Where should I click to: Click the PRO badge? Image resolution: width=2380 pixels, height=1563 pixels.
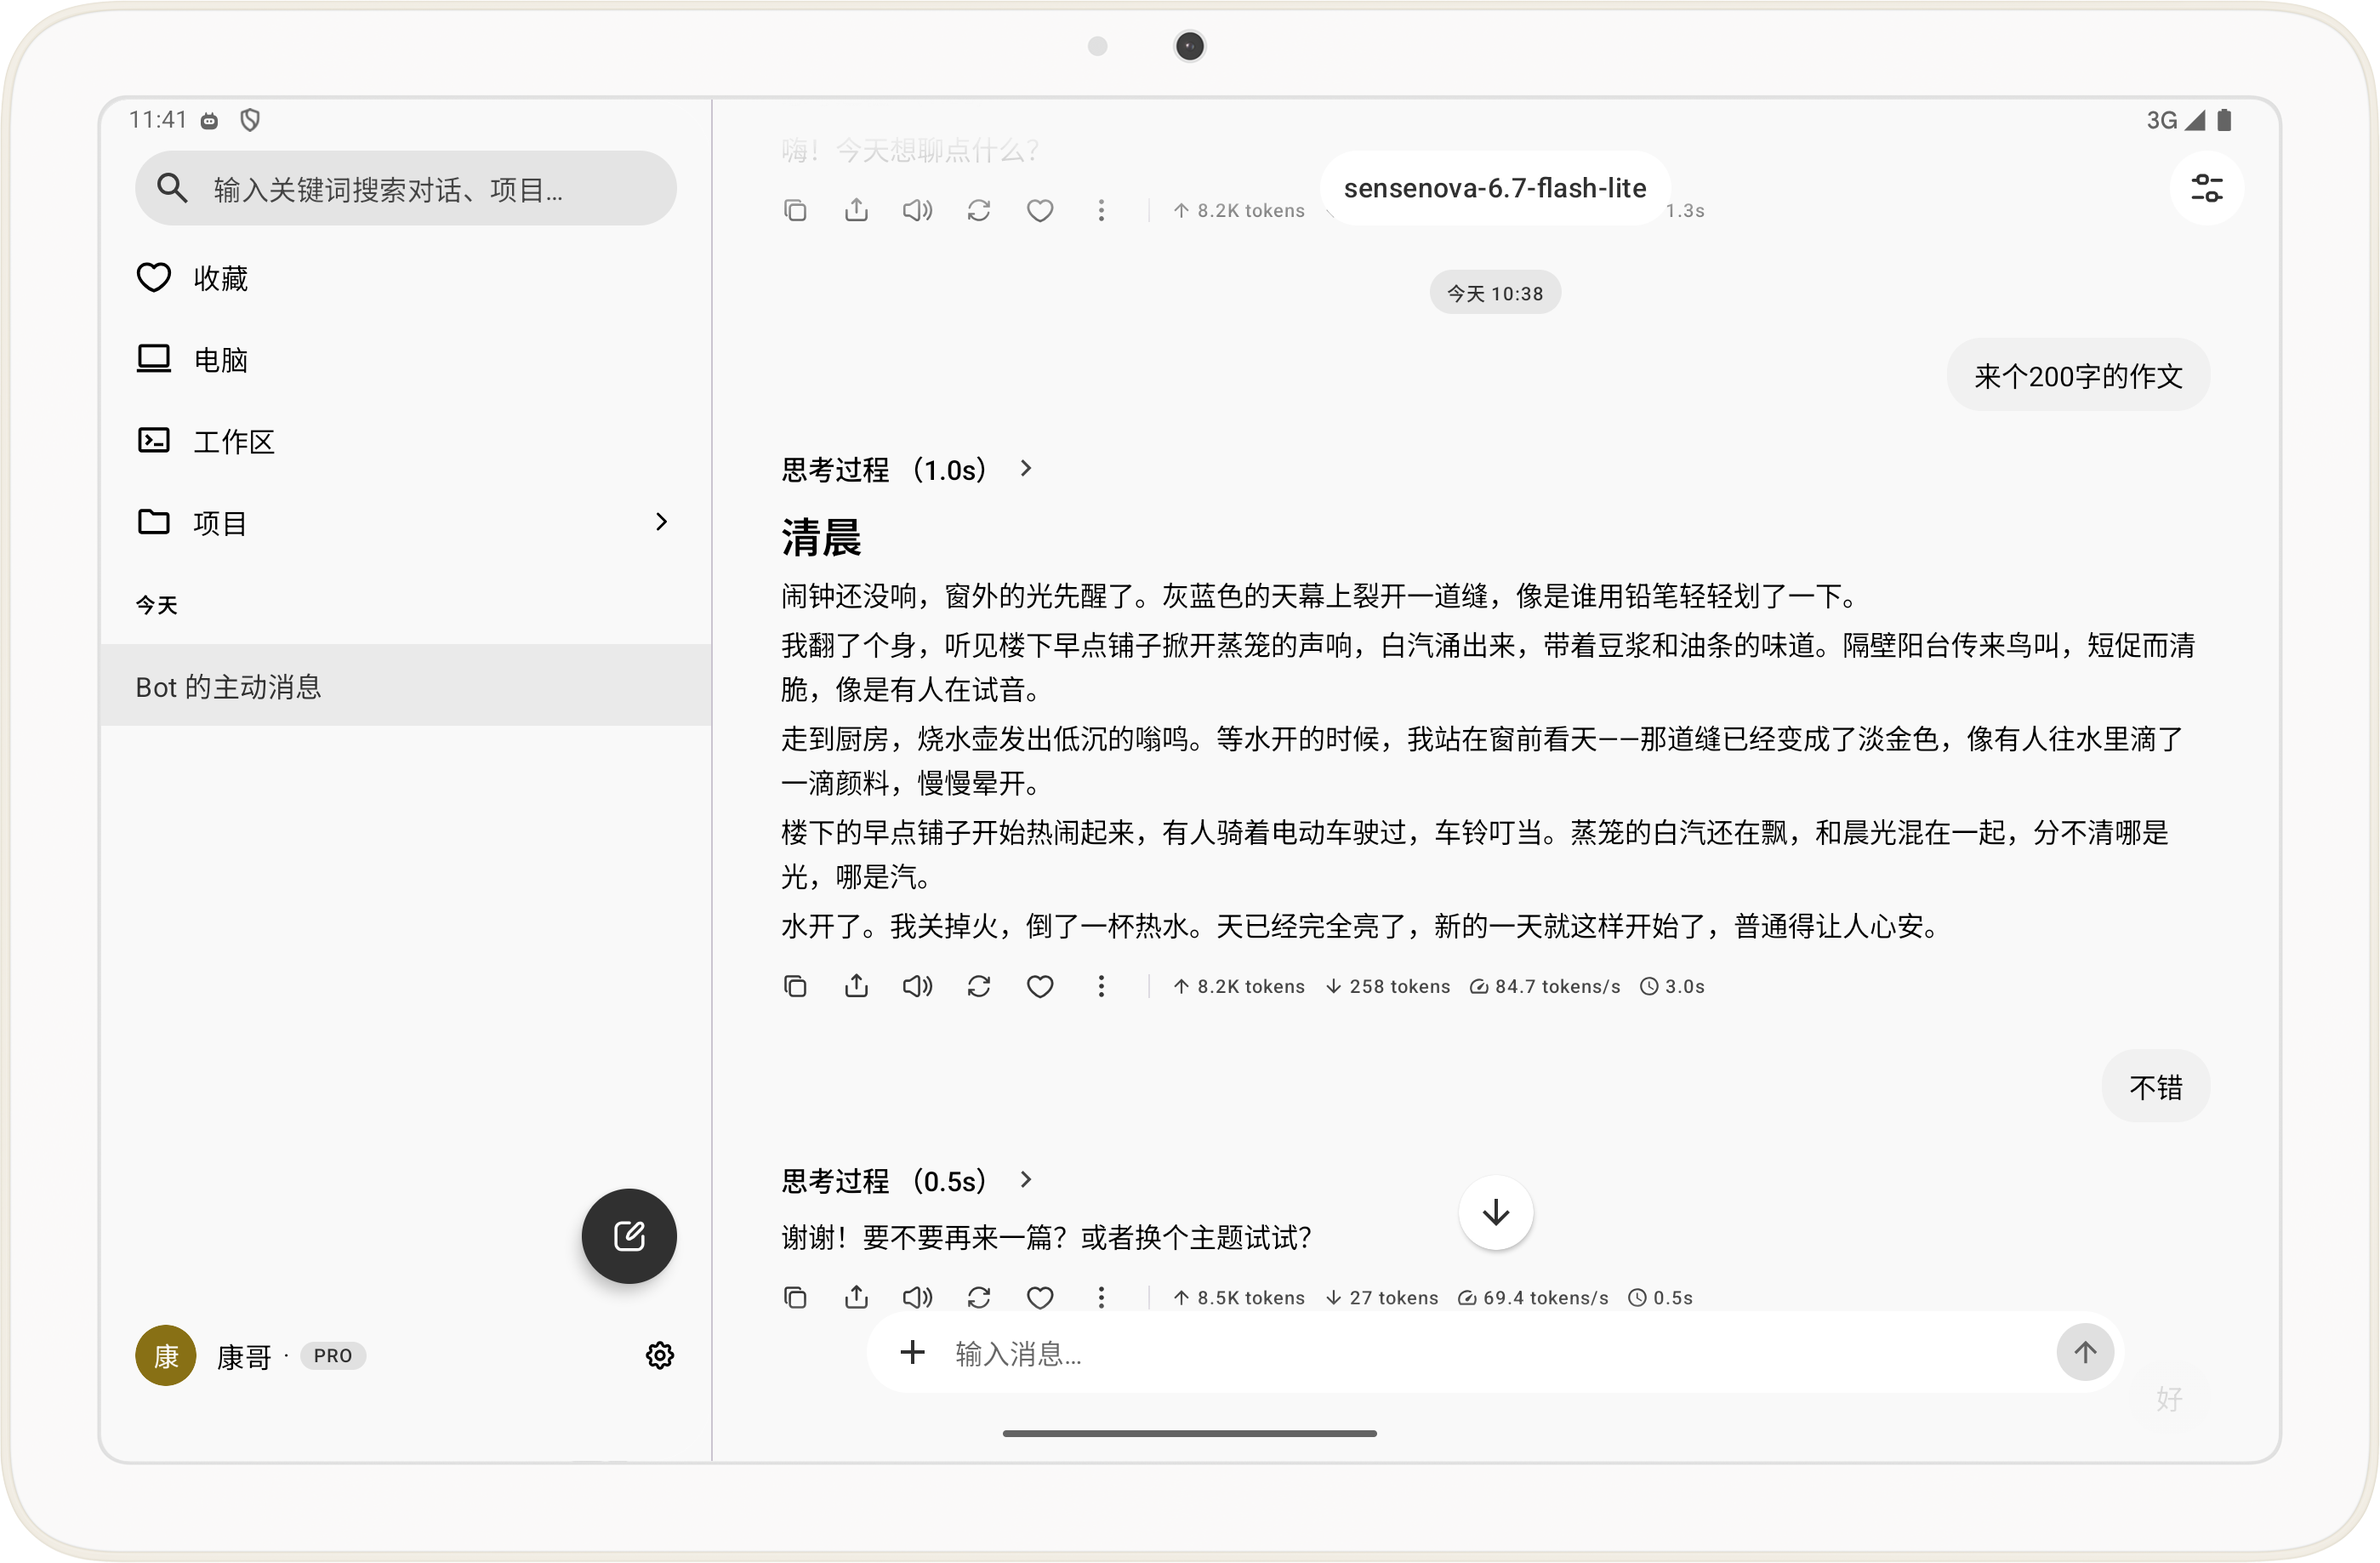coord(333,1356)
